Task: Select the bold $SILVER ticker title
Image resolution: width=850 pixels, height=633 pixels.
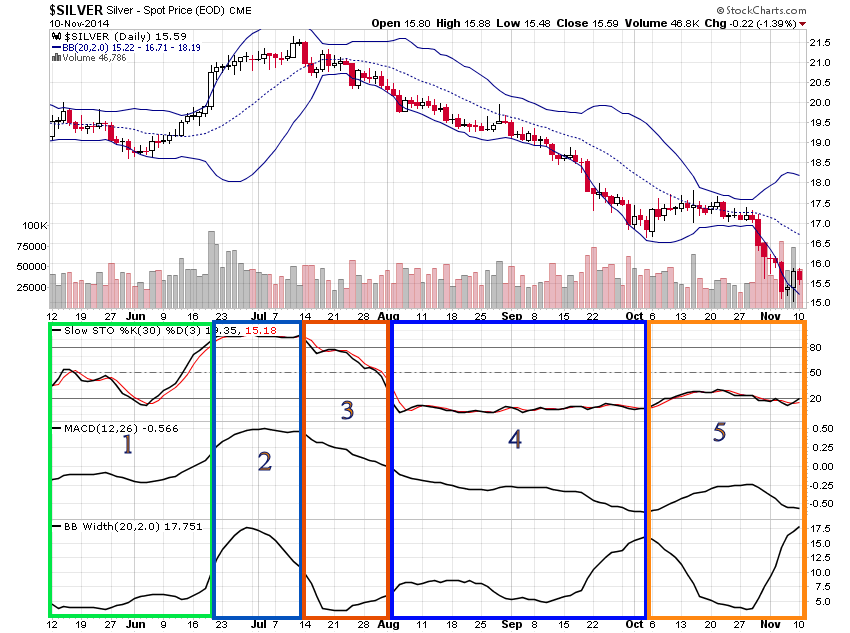Action: (76, 10)
